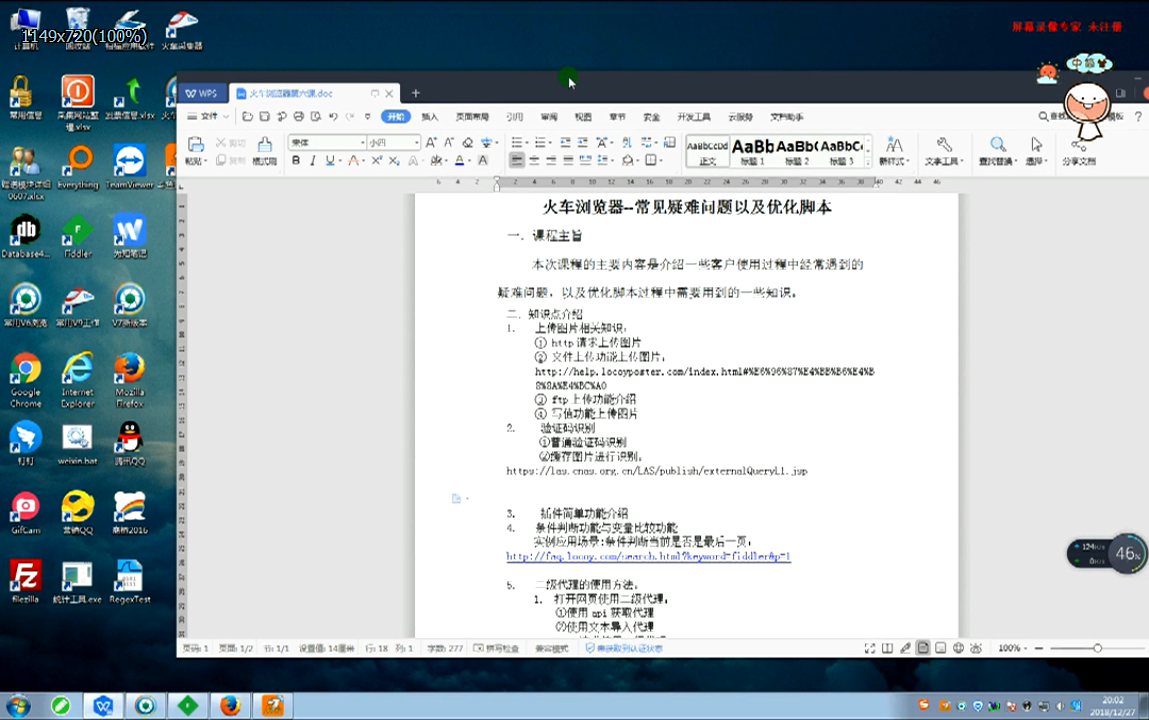This screenshot has height=720, width=1149.
Task: Open the 引用 ribbon tab
Action: (x=514, y=117)
